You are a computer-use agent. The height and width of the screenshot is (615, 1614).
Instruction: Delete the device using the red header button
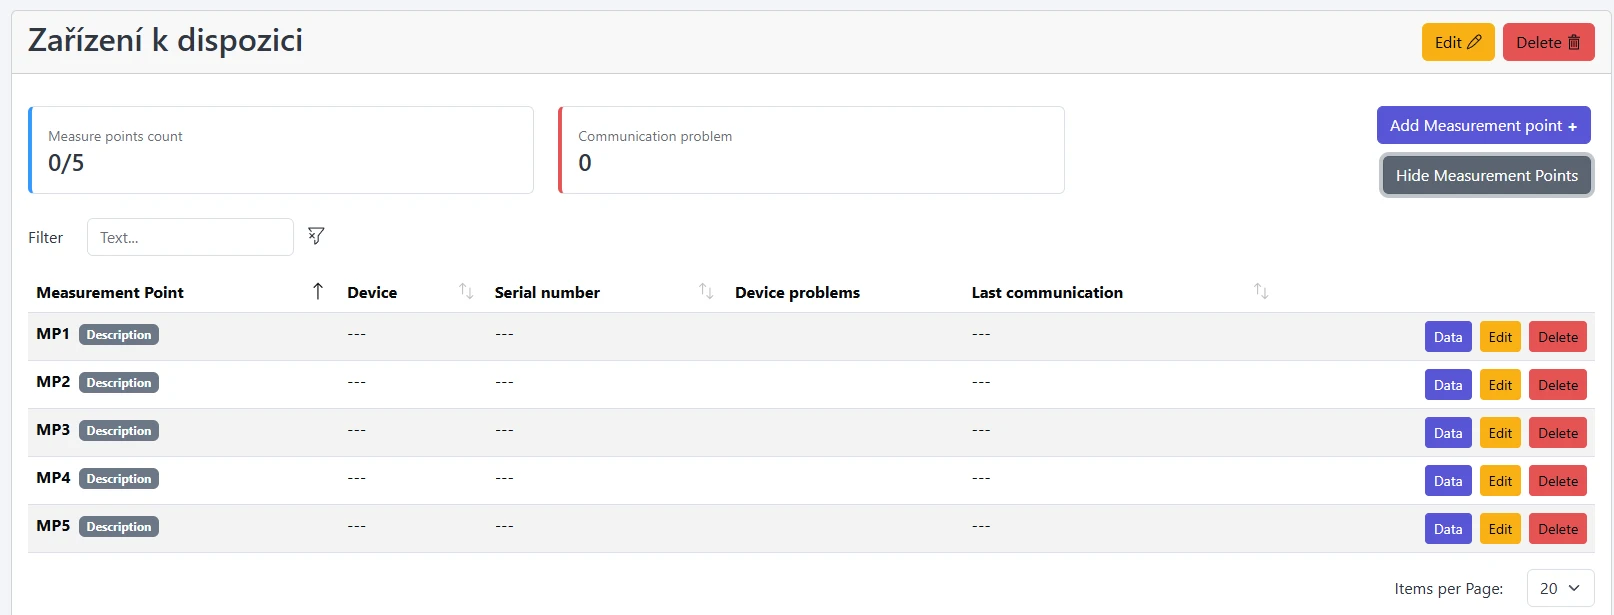coord(1548,42)
